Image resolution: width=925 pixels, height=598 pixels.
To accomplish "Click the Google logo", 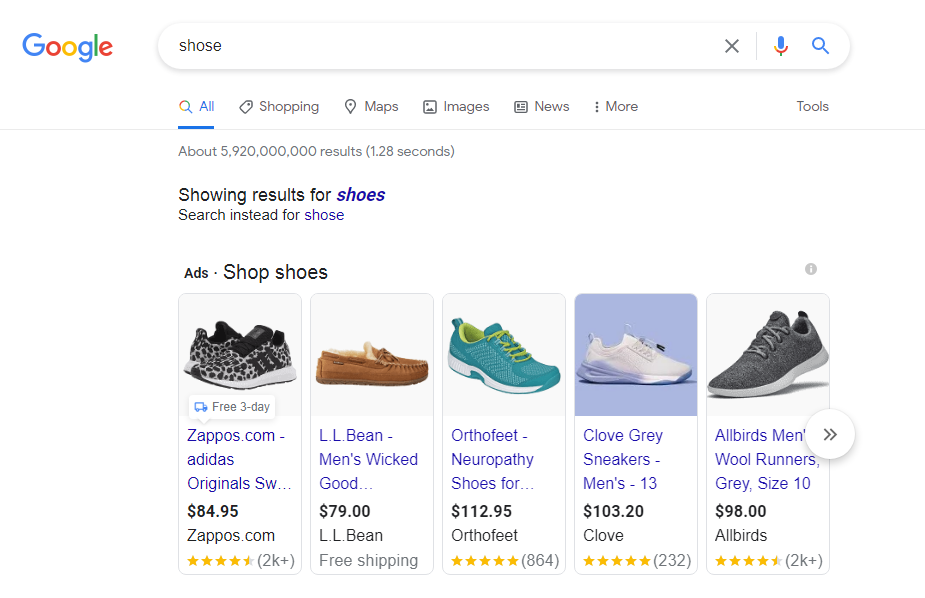I will pyautogui.click(x=67, y=47).
